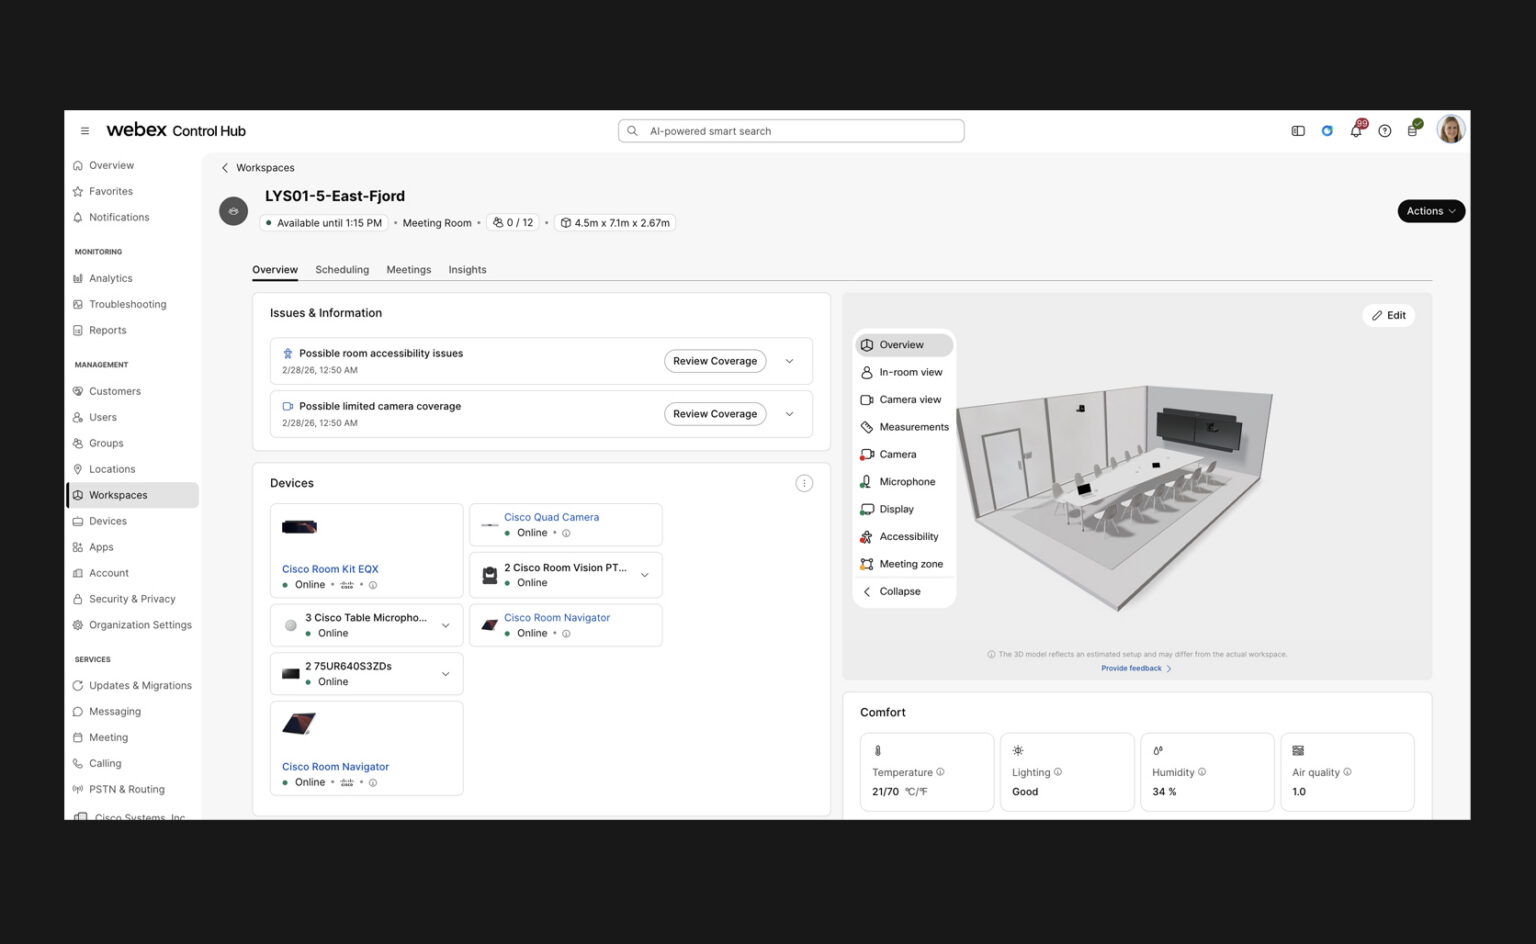Click the AI-powered smart search field

click(791, 131)
